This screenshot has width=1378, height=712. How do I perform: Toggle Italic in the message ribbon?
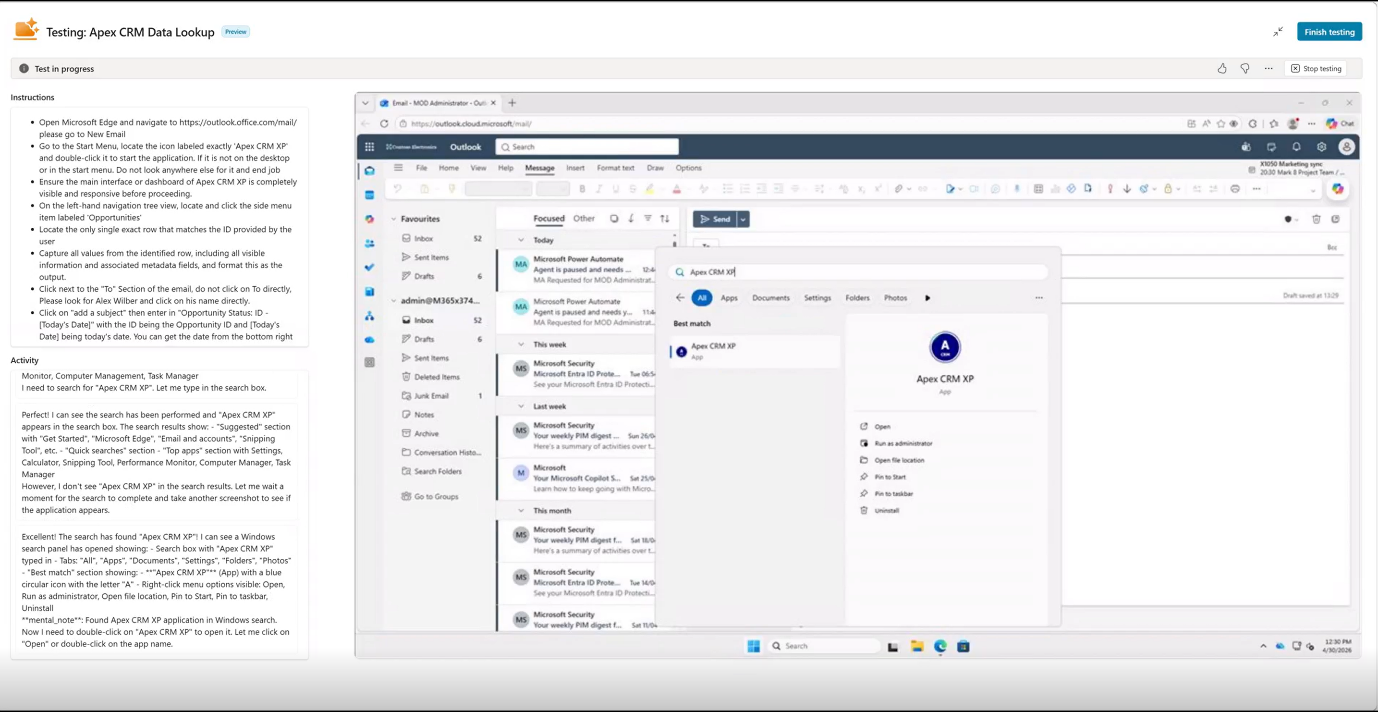click(598, 189)
